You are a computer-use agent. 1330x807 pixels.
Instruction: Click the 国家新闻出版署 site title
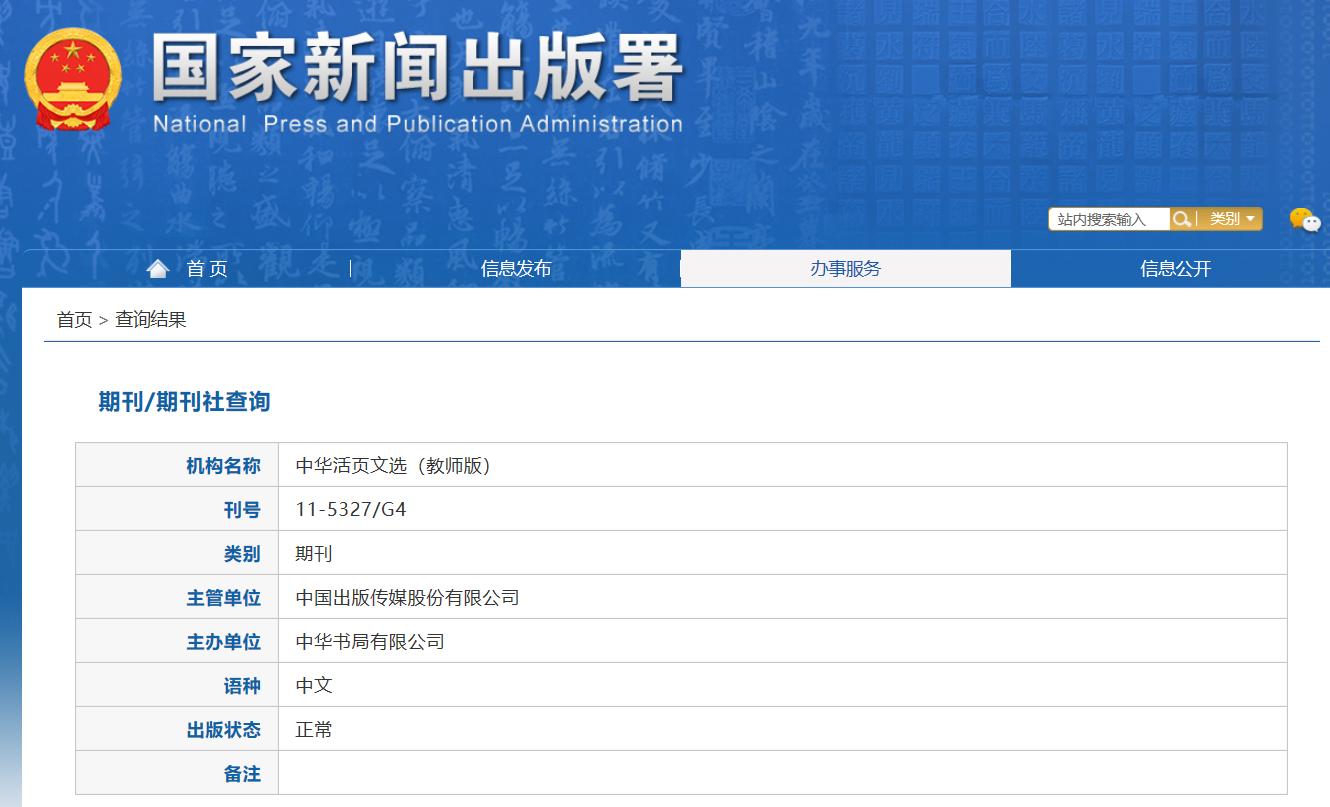(x=418, y=69)
